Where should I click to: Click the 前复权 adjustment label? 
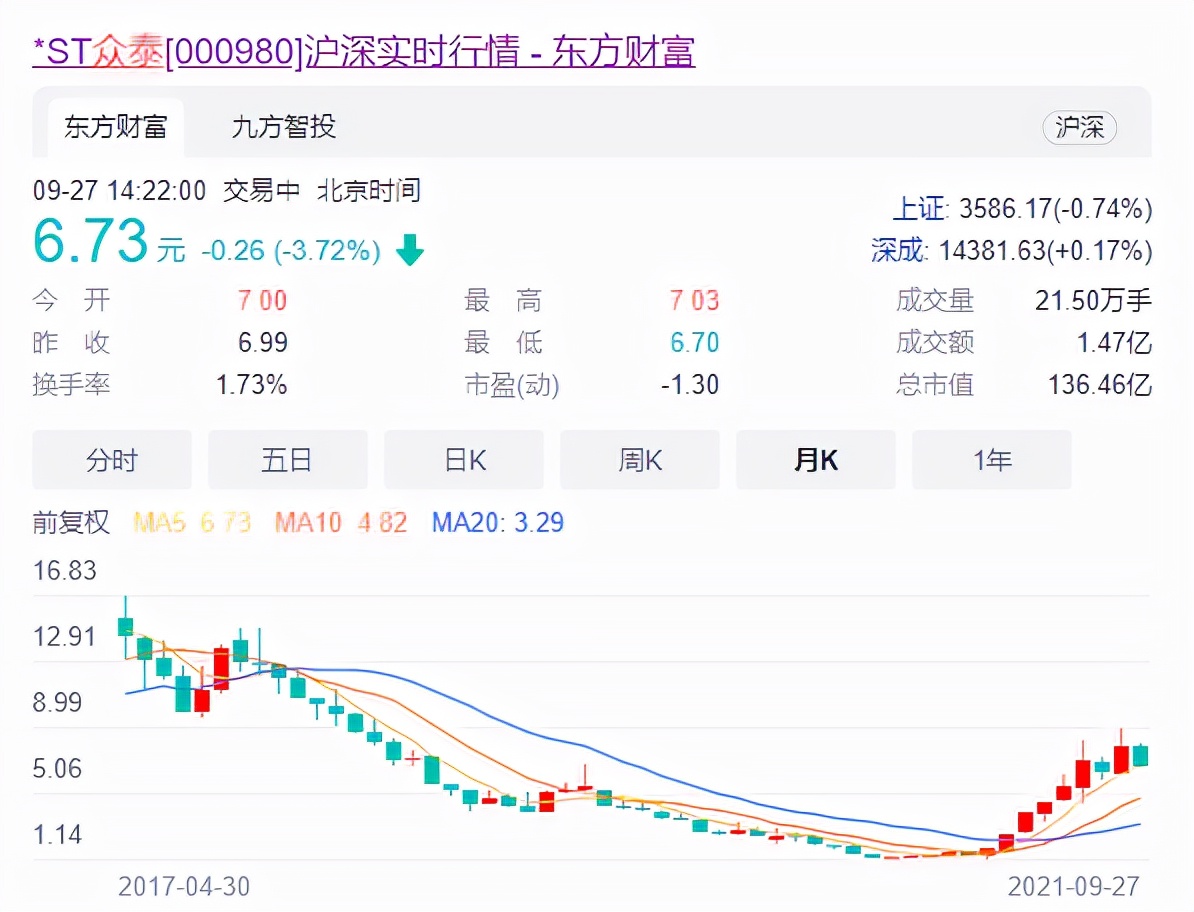tap(72, 522)
